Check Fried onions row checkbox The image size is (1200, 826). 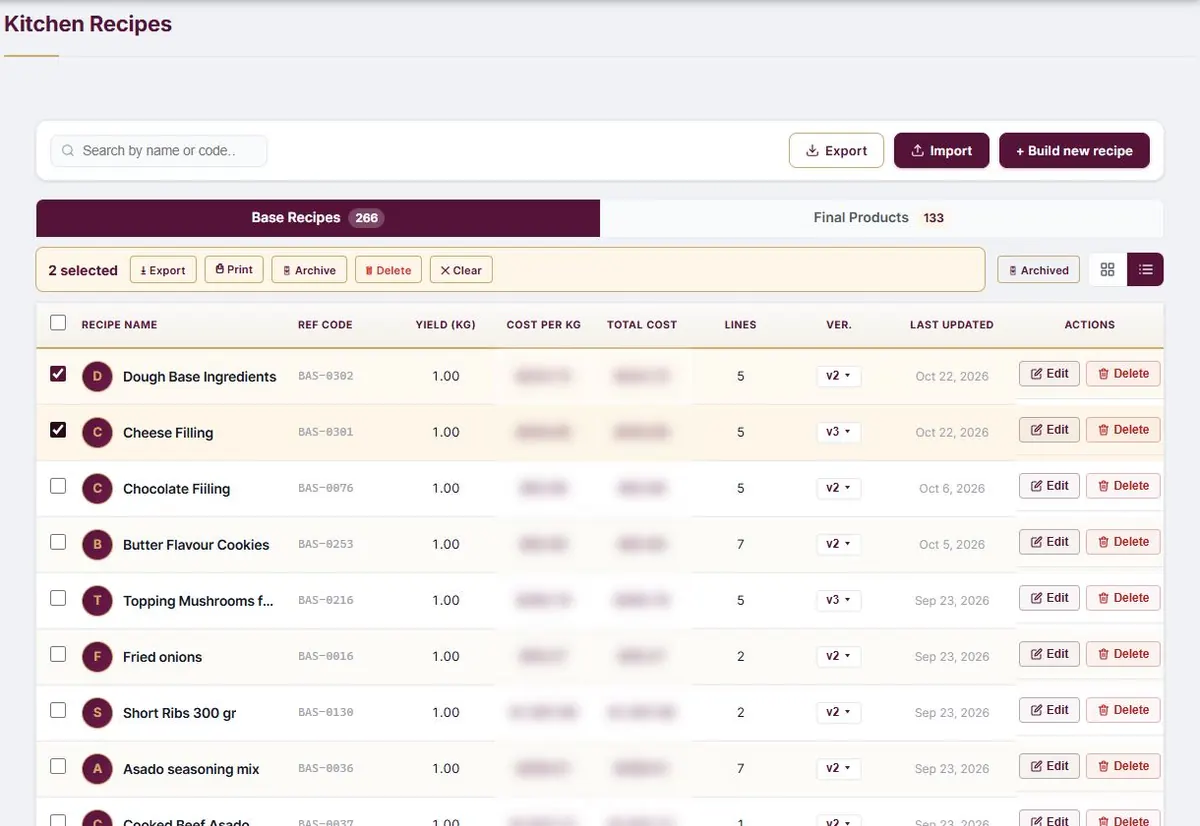click(58, 654)
